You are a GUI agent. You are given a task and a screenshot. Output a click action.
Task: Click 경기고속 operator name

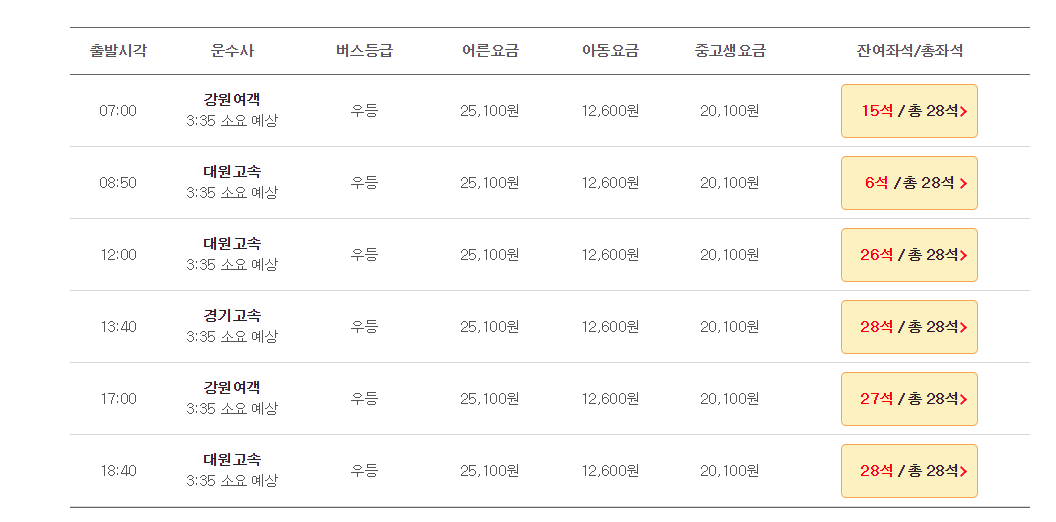point(232,316)
